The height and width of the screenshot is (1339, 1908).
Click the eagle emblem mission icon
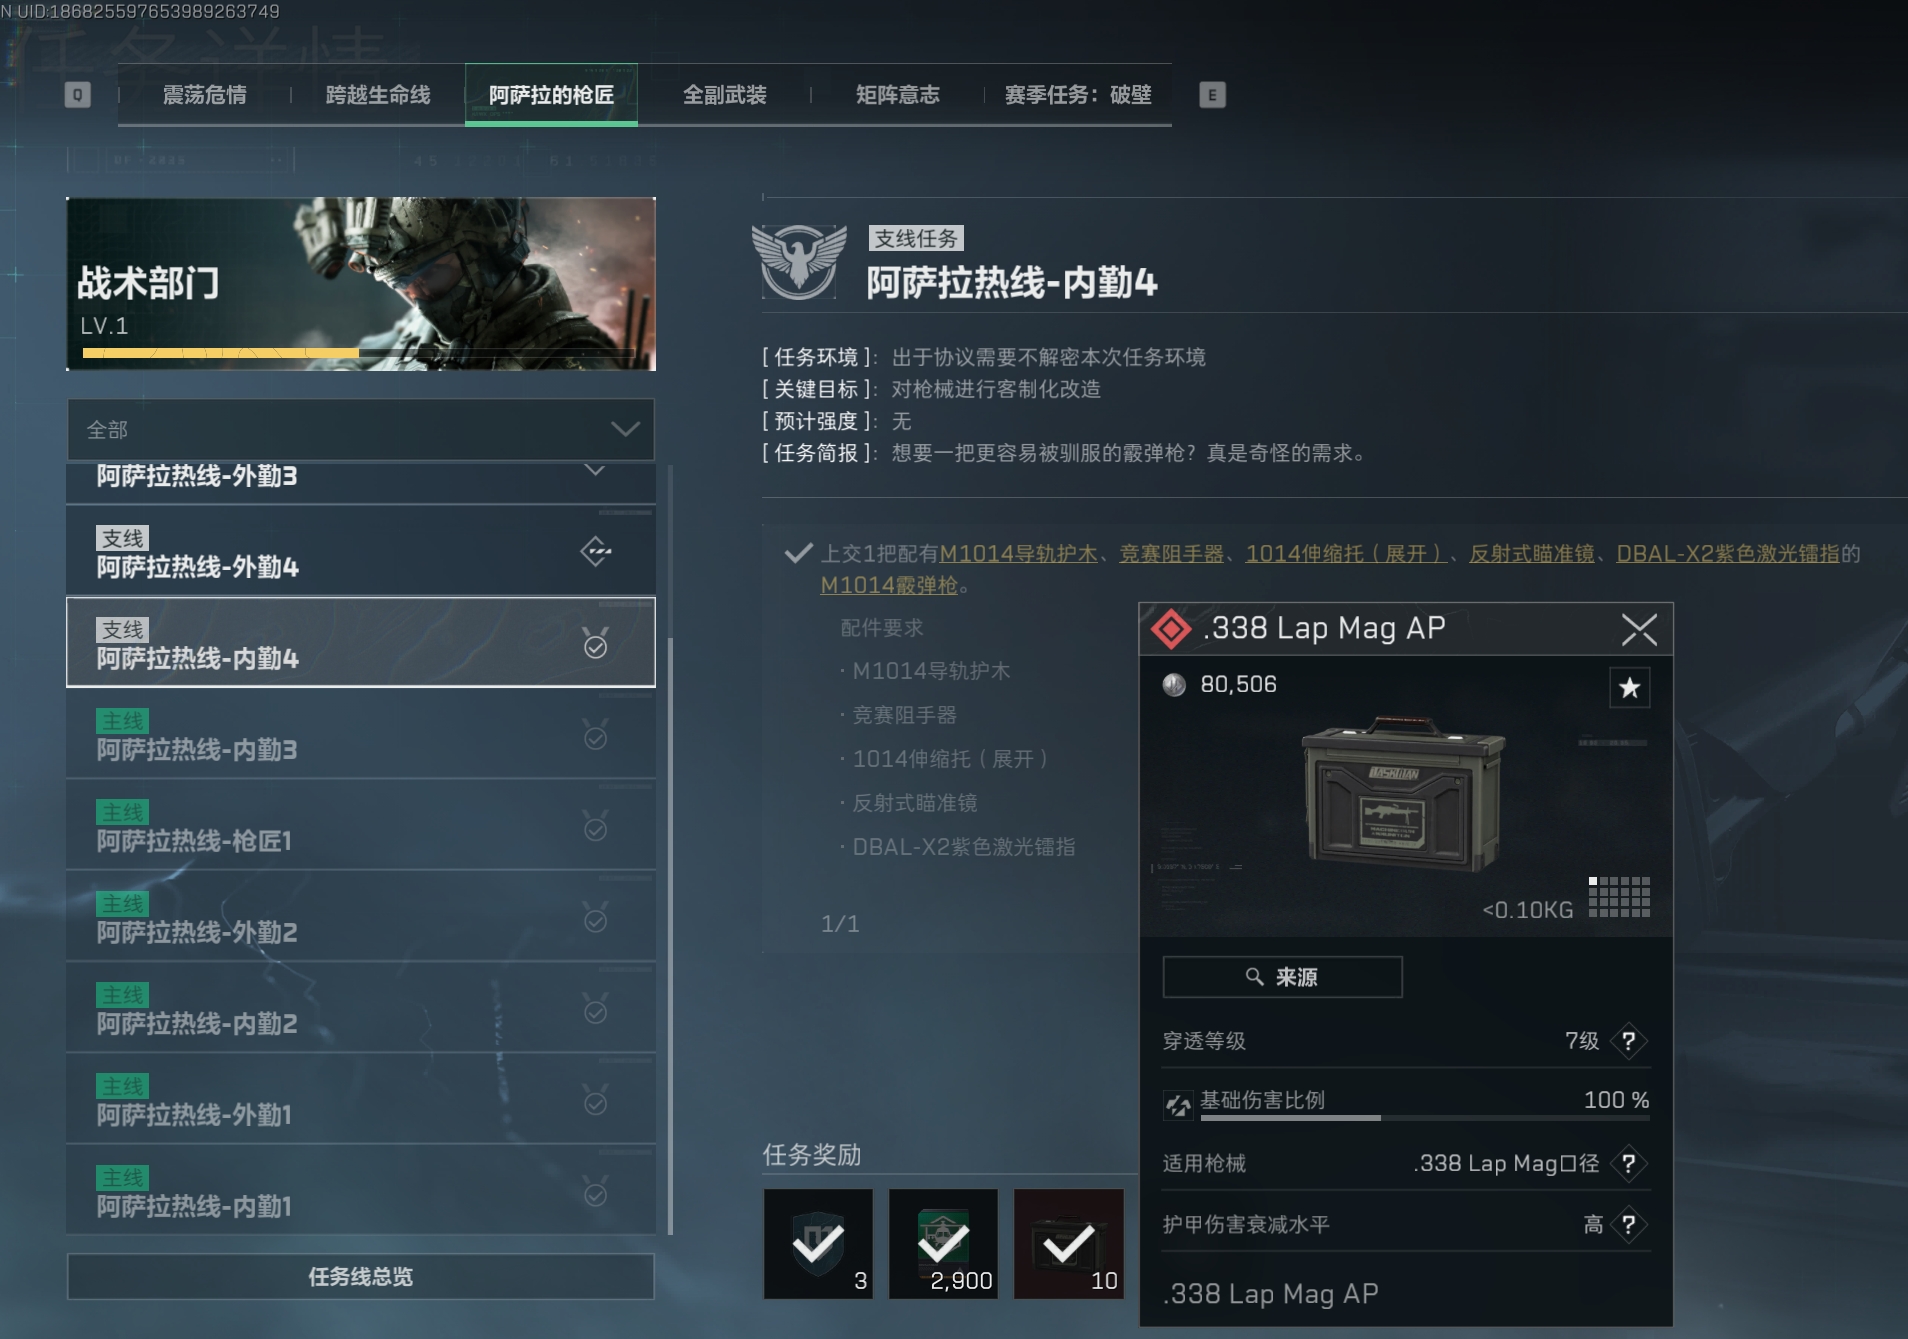(798, 261)
